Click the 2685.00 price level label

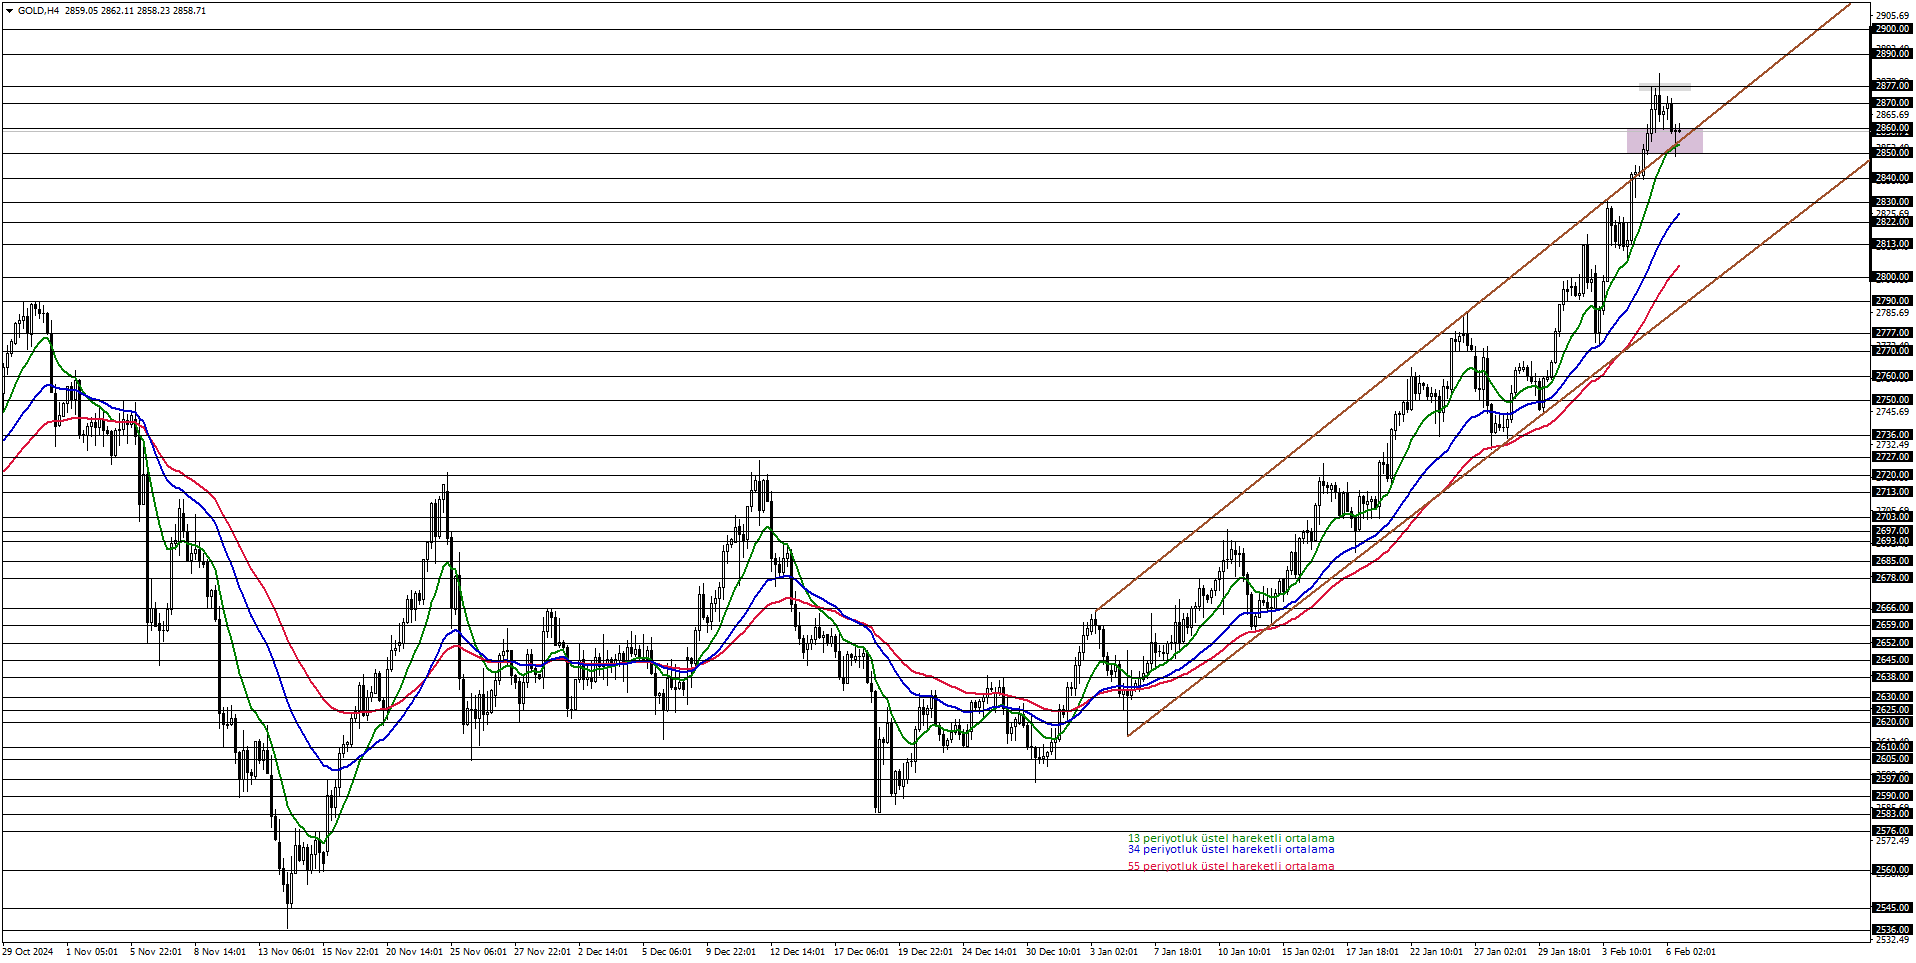coord(1892,561)
